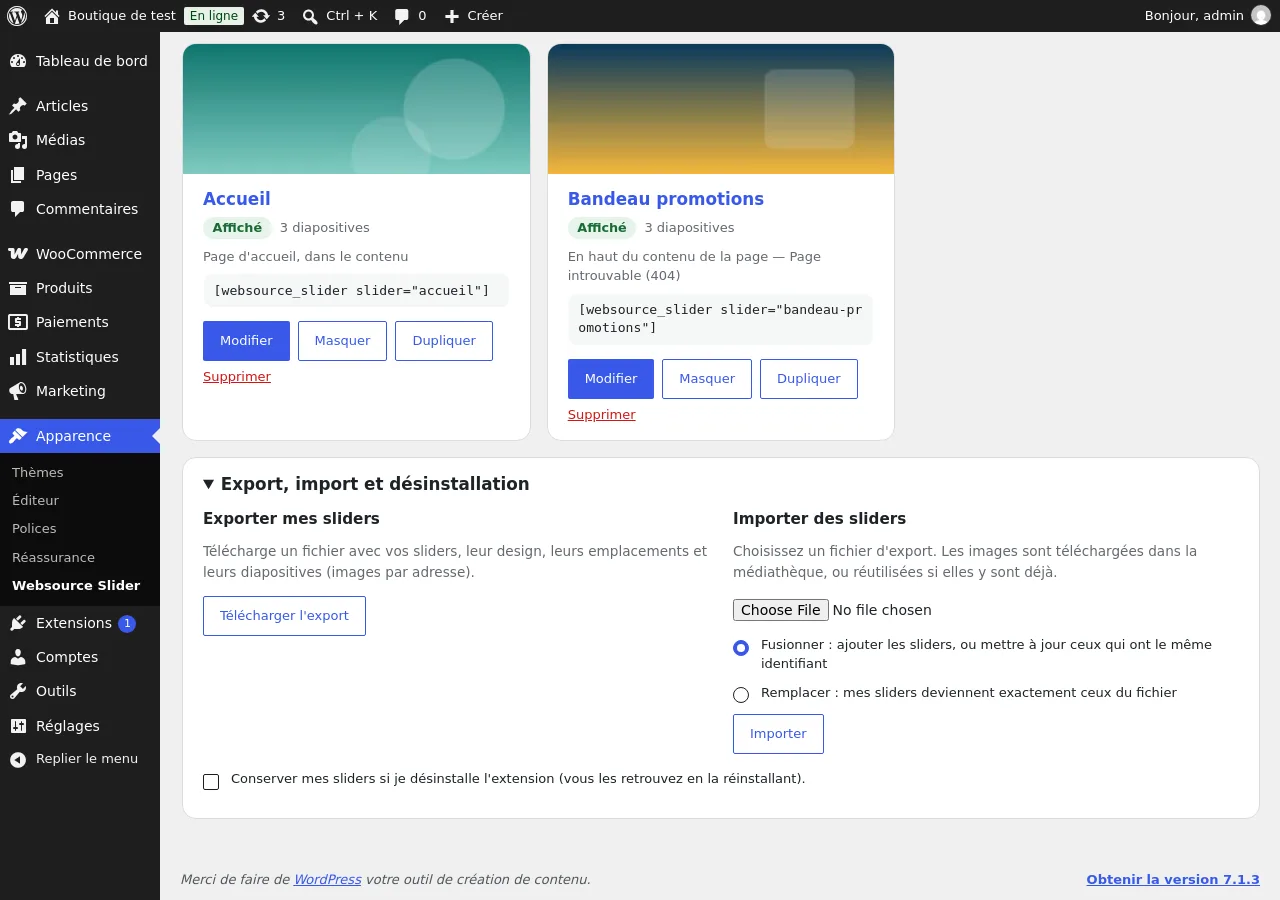Collapse the menu with Replier le menu
This screenshot has height=900, width=1280.
[x=80, y=759]
